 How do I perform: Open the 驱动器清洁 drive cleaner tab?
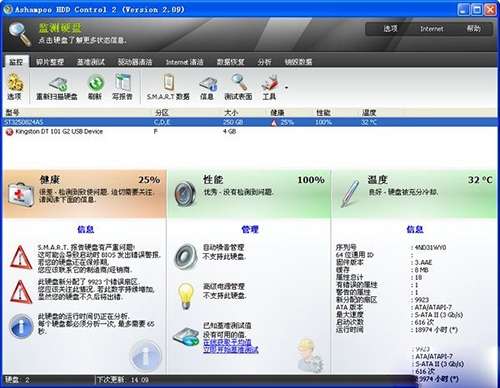click(x=135, y=62)
